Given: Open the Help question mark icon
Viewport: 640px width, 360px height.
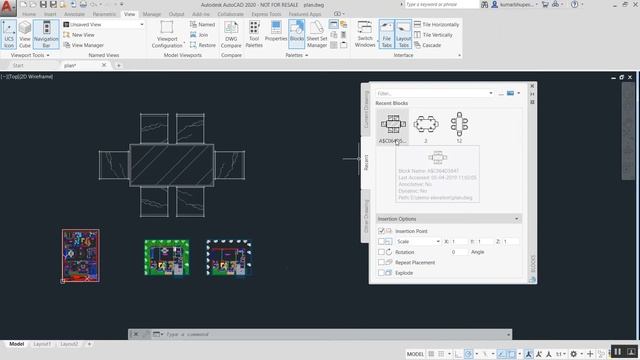Looking at the screenshot, I should [575, 4].
